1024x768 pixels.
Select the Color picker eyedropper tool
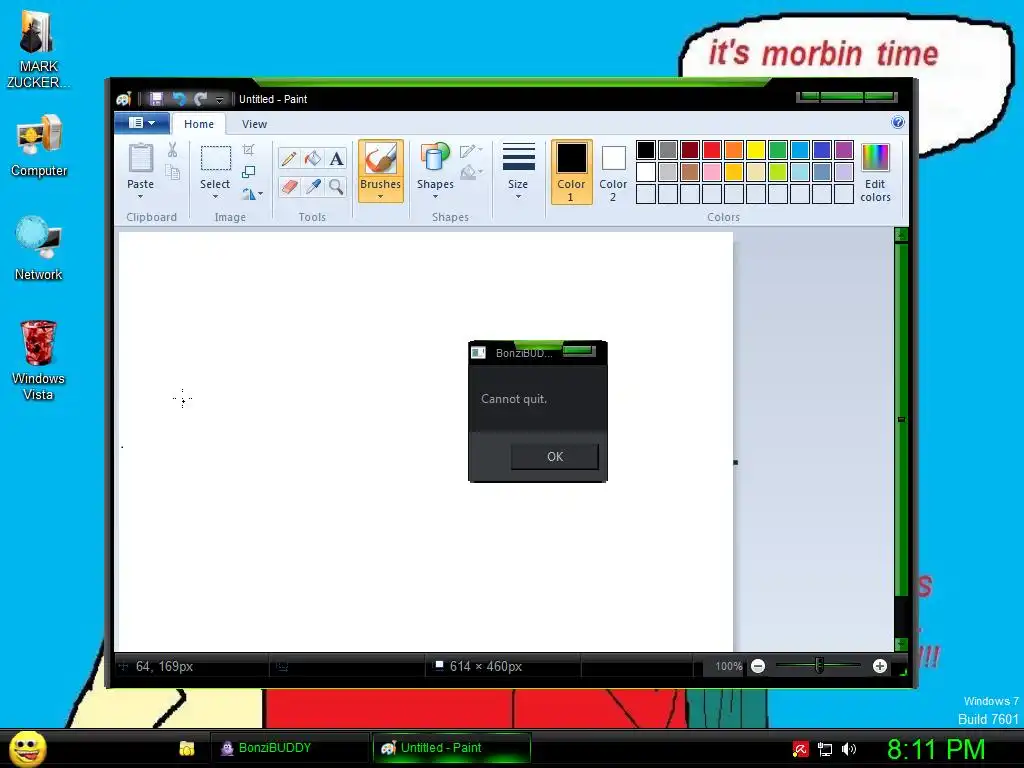click(313, 187)
